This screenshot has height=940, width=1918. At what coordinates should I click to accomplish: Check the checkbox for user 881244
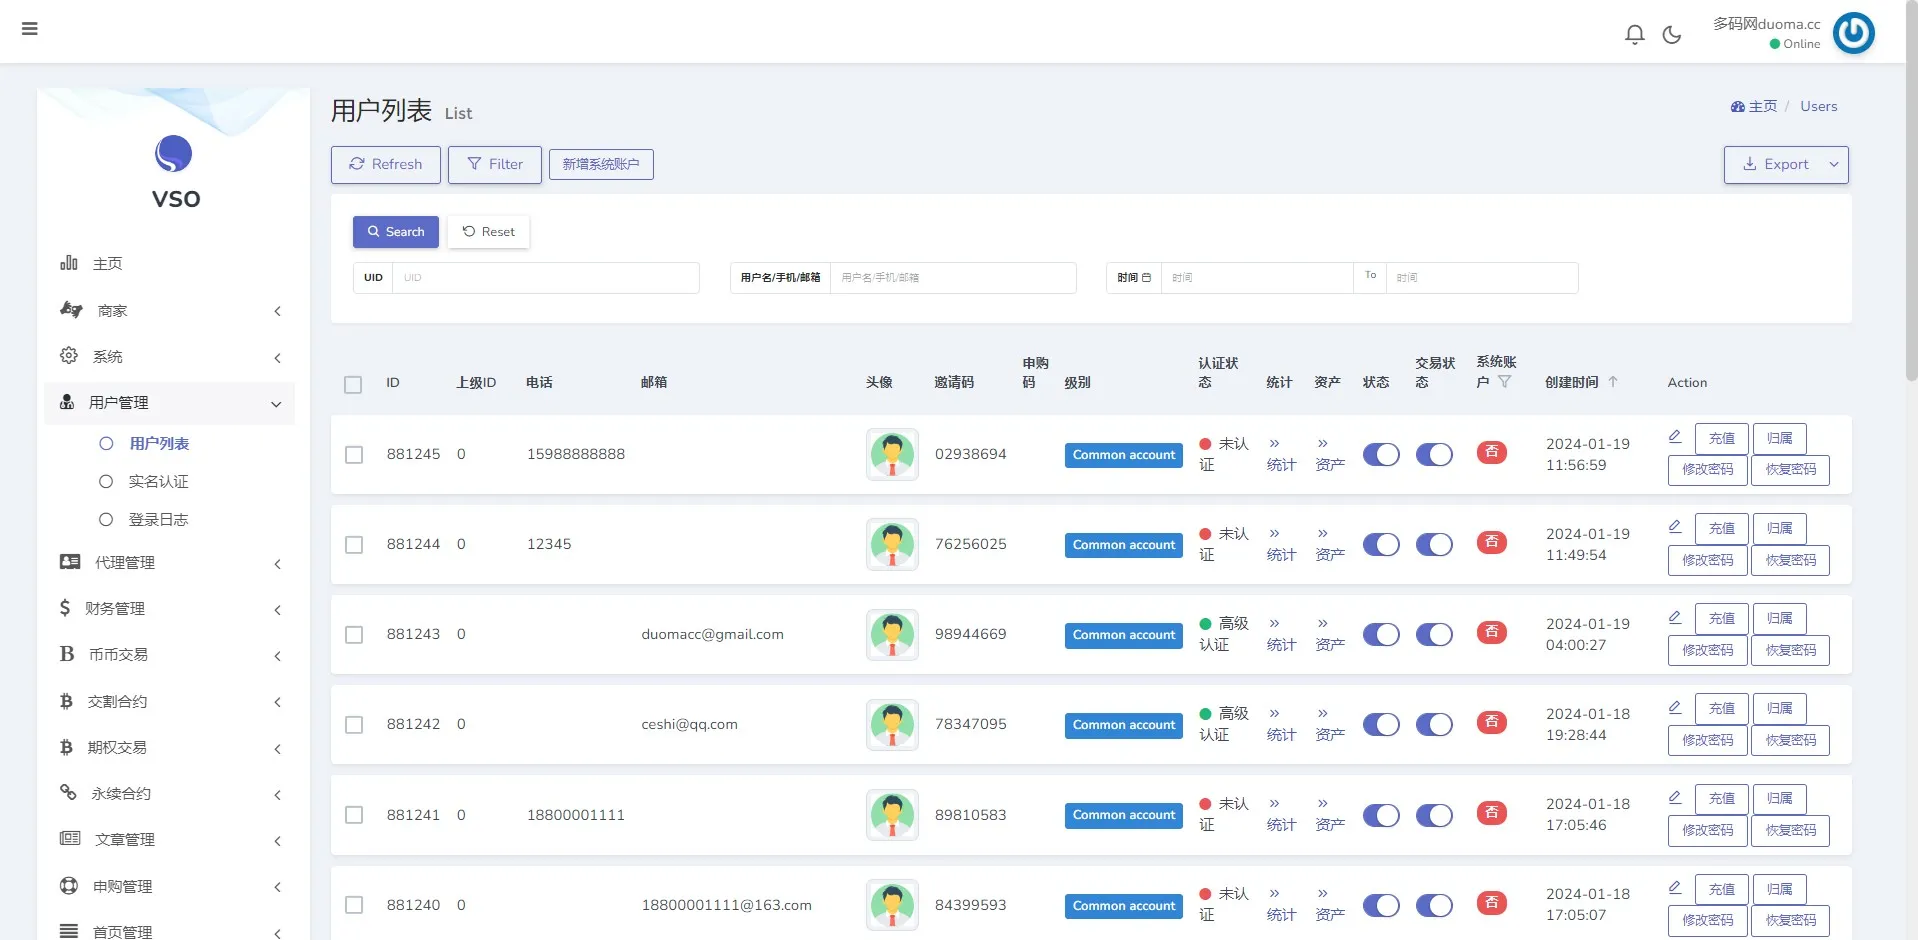click(x=354, y=545)
